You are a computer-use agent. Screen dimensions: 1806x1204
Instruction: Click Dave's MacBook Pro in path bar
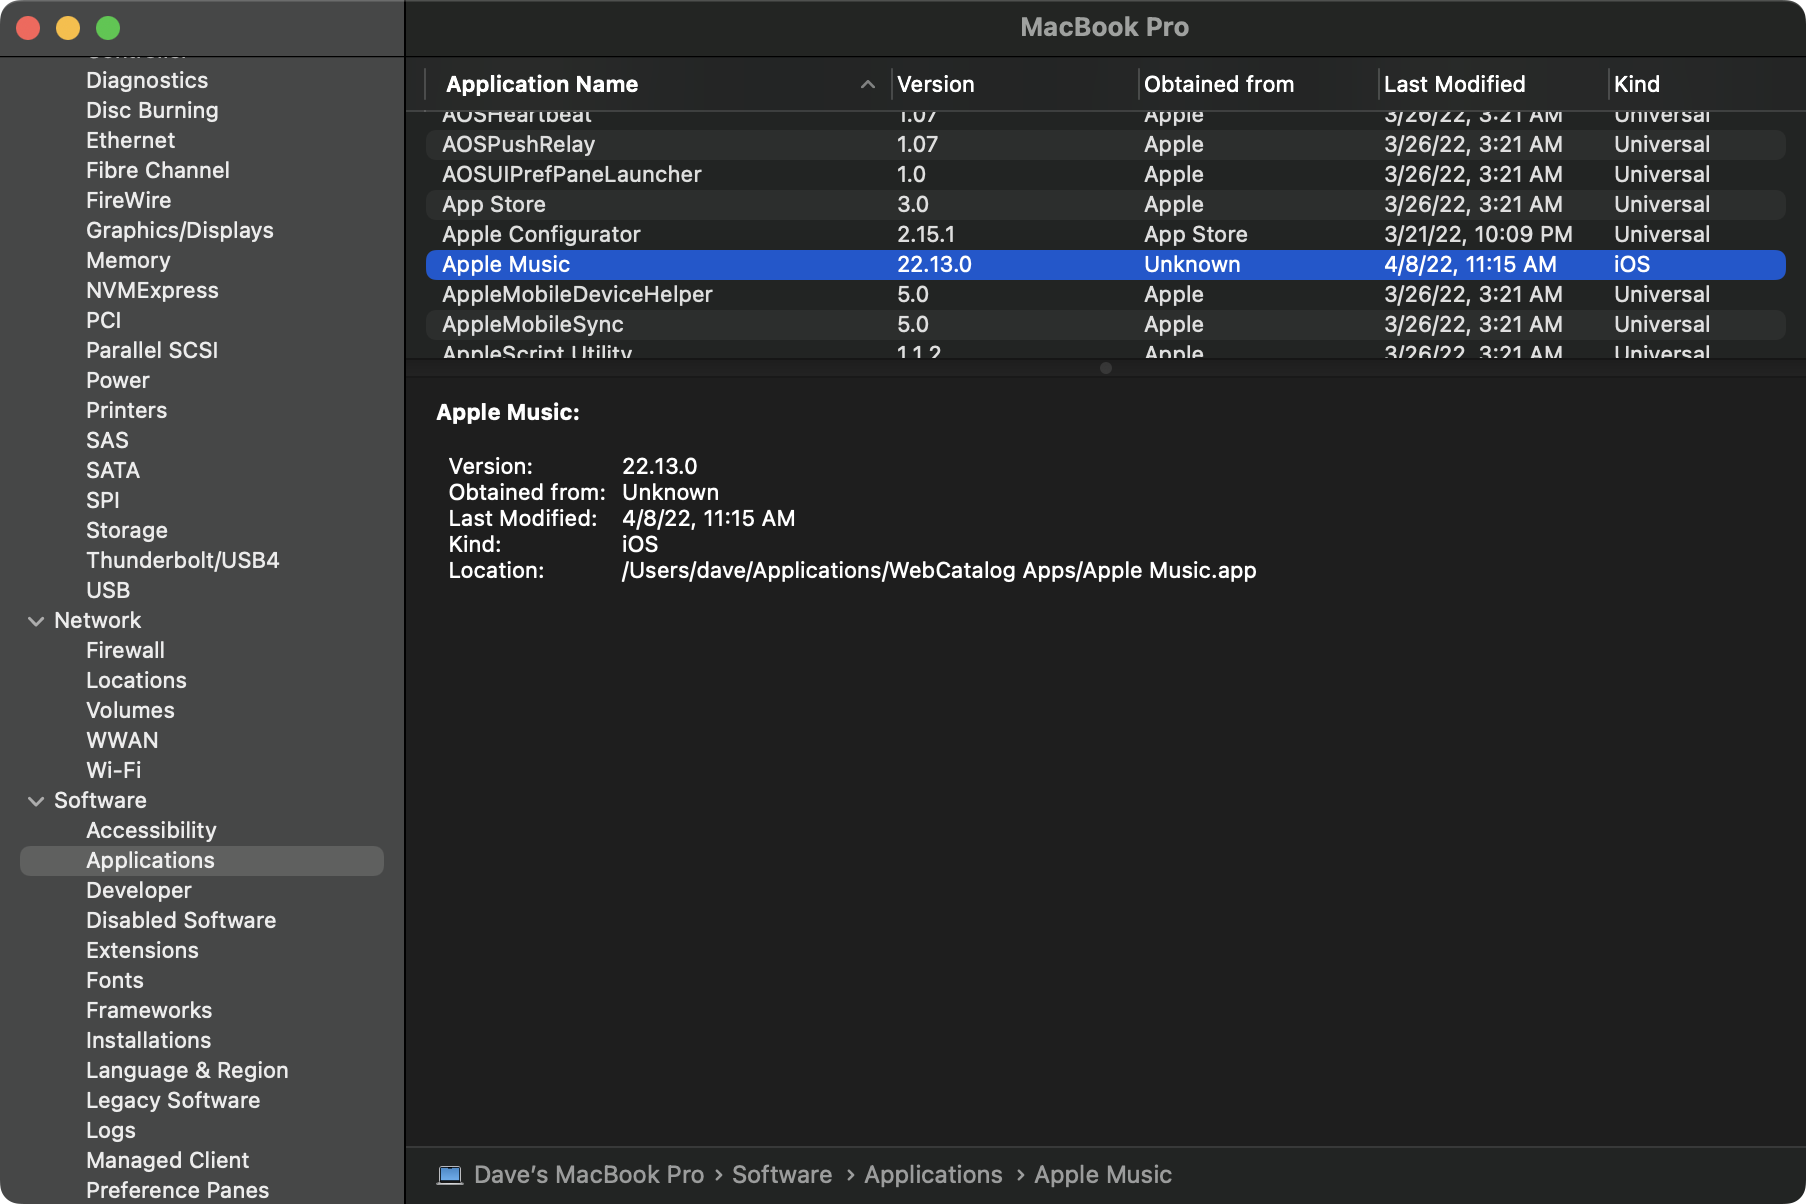click(x=589, y=1175)
